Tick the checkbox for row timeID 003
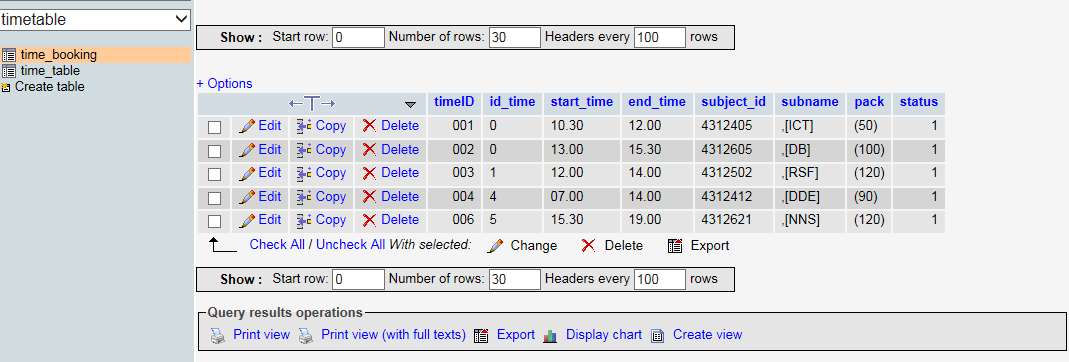 click(215, 175)
